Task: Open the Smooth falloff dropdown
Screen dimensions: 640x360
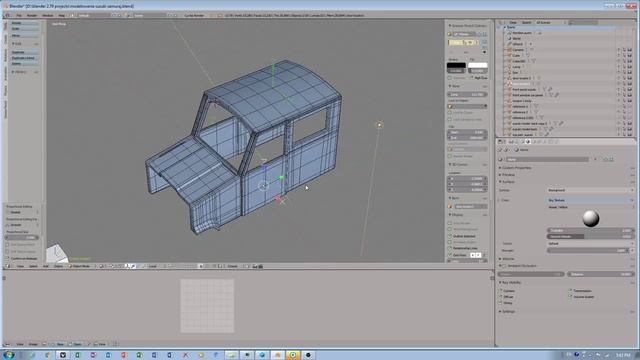Action: (22, 225)
